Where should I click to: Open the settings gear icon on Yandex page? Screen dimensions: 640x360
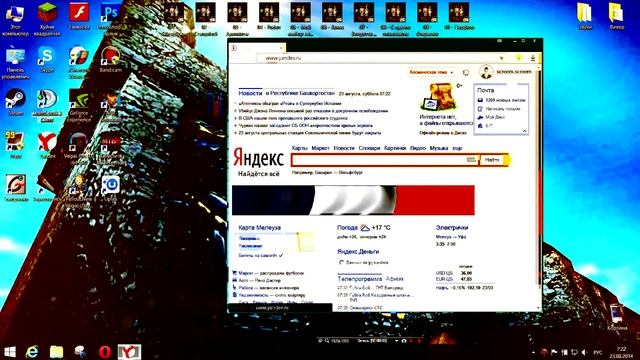pyautogui.click(x=466, y=72)
